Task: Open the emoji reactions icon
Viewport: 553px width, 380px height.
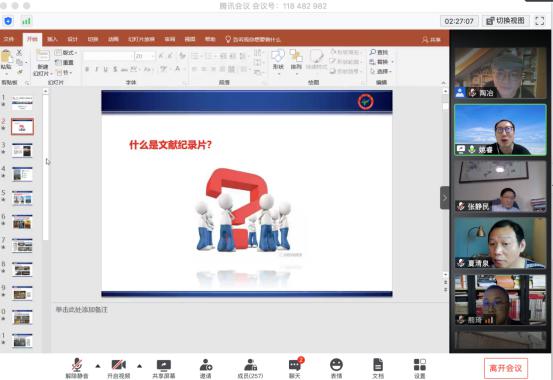Action: [336, 368]
